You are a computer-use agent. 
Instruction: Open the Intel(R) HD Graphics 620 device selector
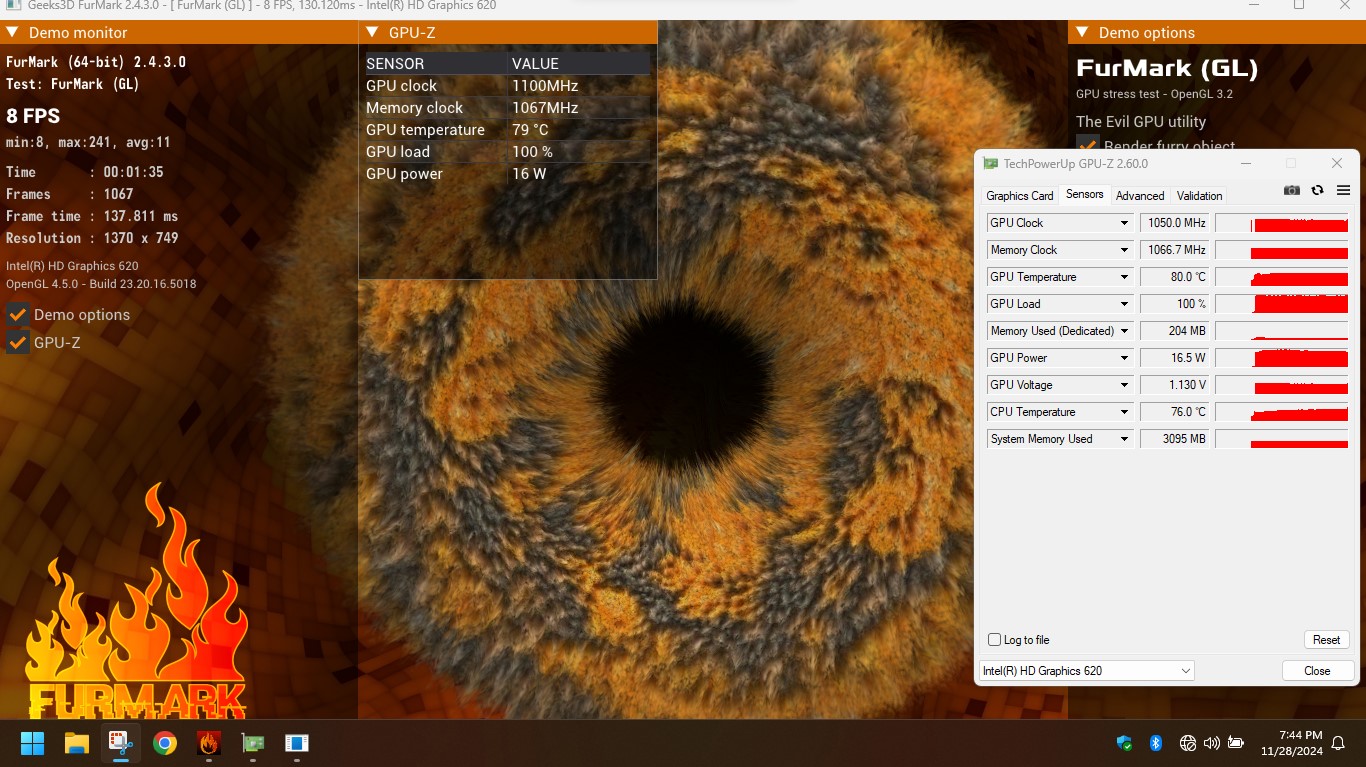[1086, 671]
